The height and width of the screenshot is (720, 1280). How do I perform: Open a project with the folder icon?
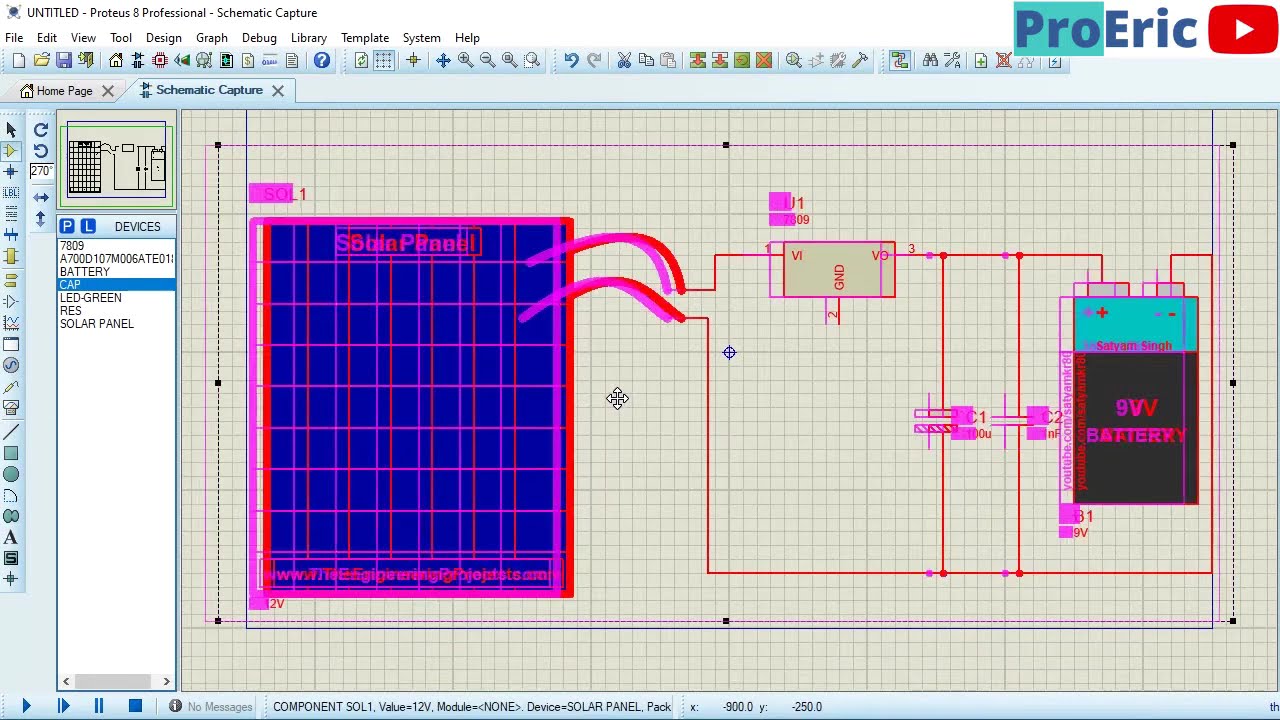point(41,61)
